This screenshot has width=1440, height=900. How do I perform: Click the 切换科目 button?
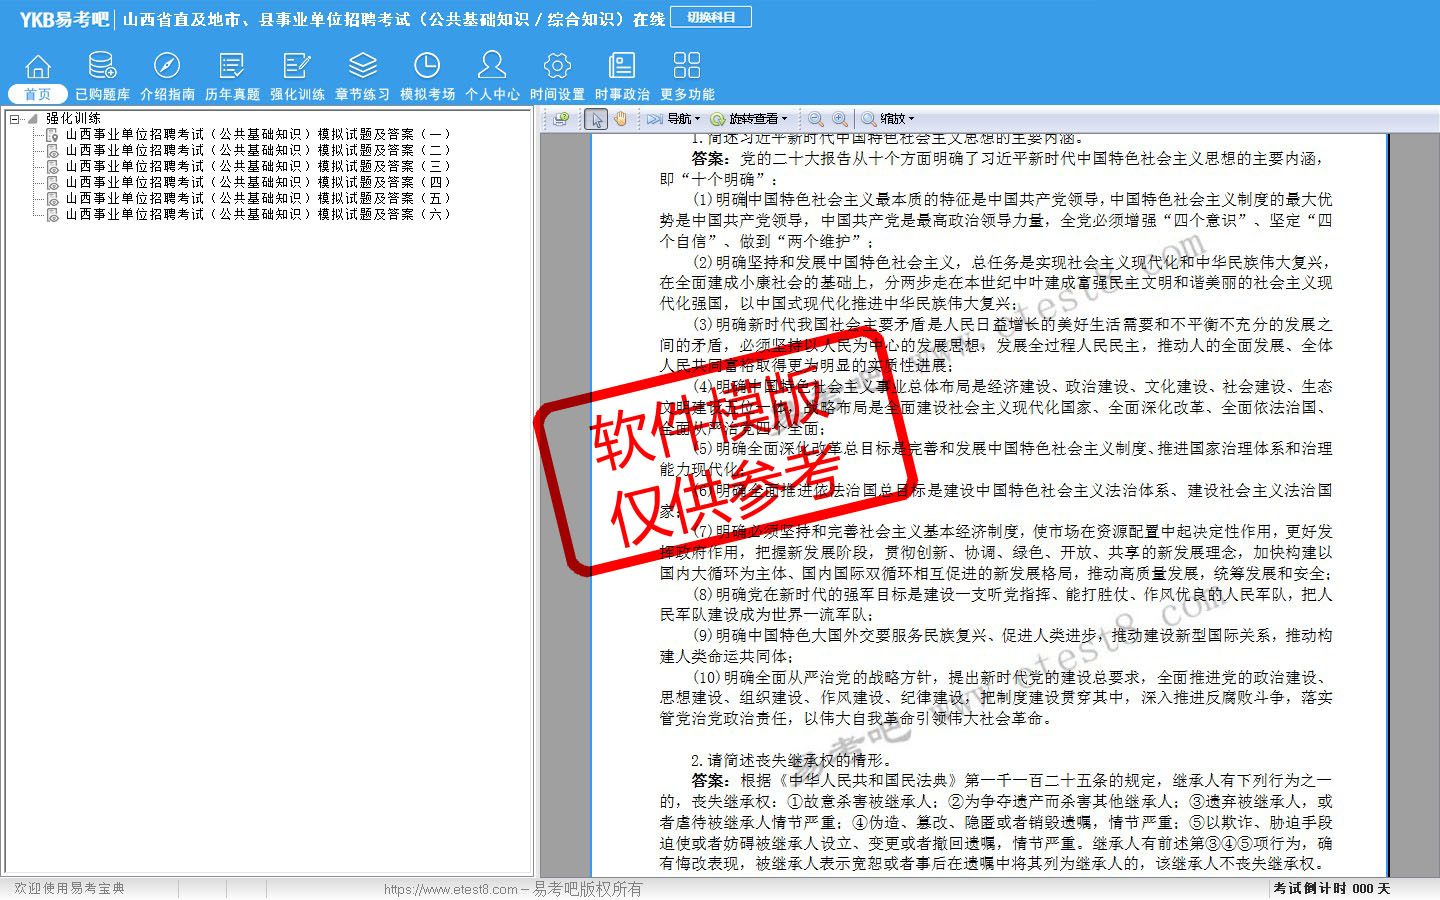(x=711, y=17)
